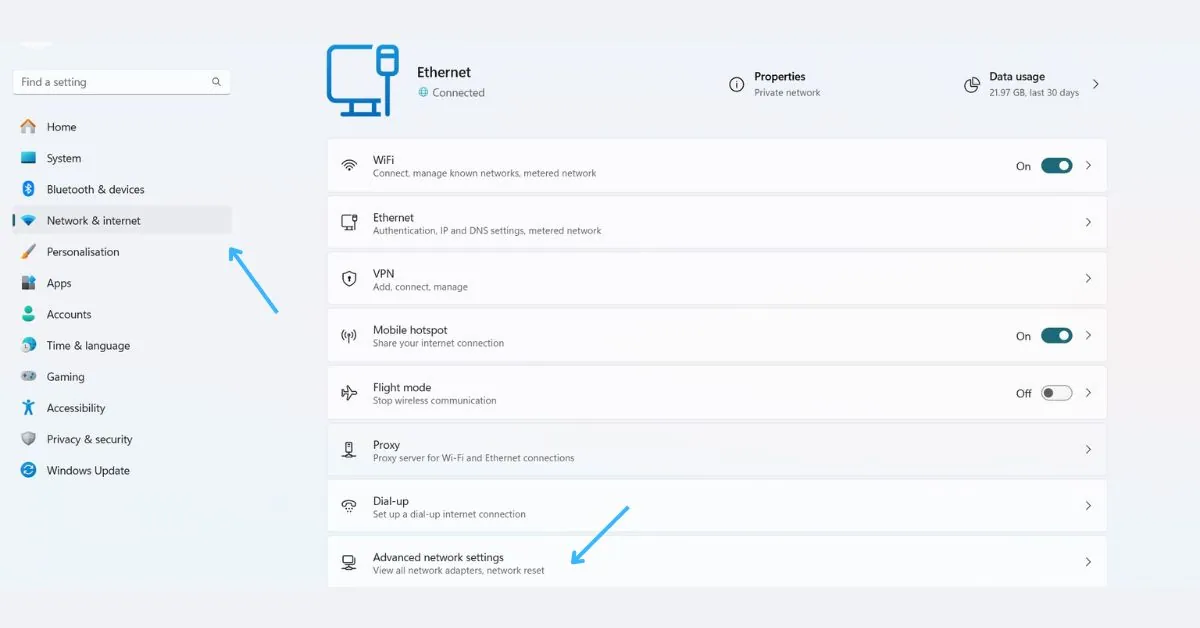
Task: Click the Advanced network settings icon
Action: pos(349,563)
